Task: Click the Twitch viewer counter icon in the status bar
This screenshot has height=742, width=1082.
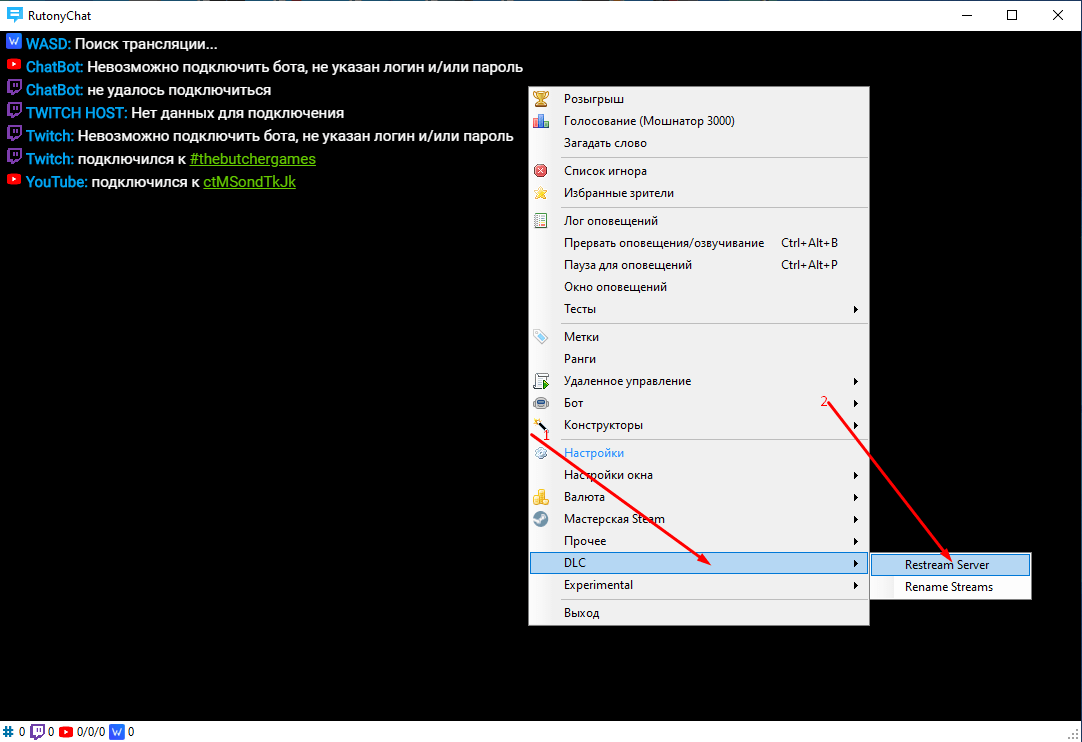Action: point(37,732)
